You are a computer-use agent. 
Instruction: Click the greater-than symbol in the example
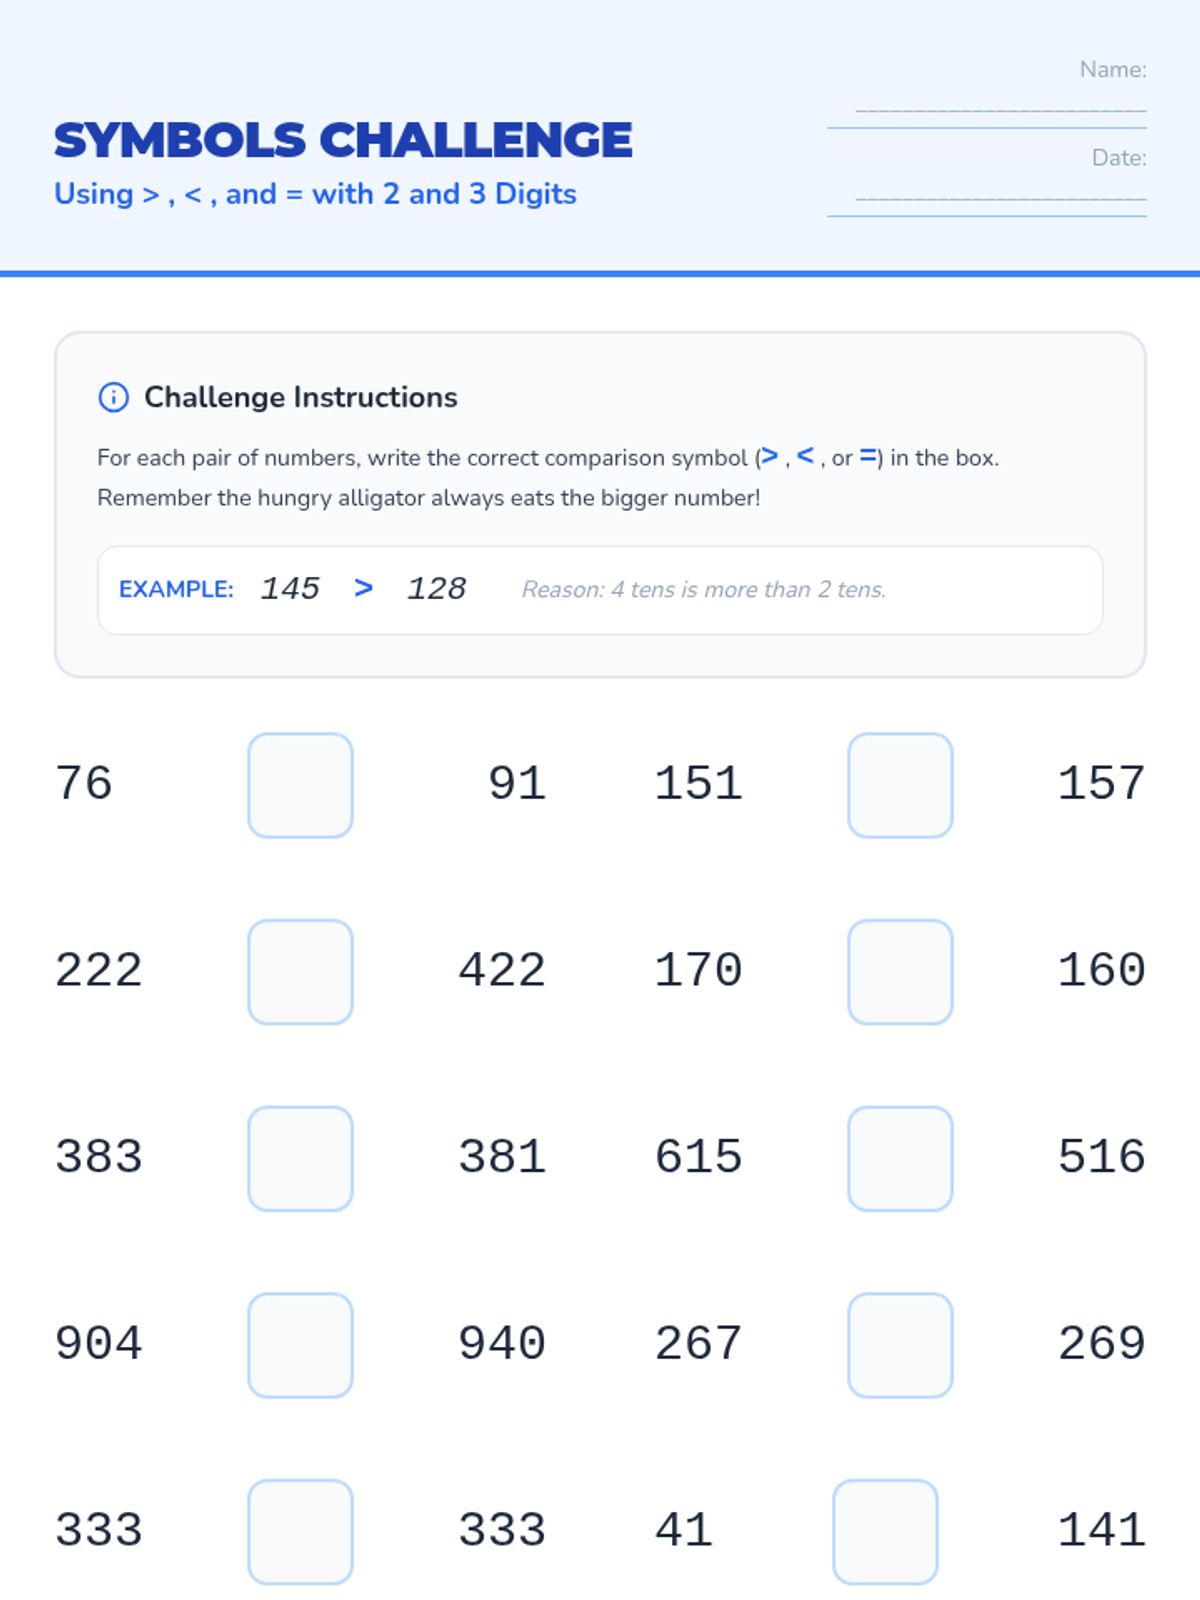[x=364, y=588]
